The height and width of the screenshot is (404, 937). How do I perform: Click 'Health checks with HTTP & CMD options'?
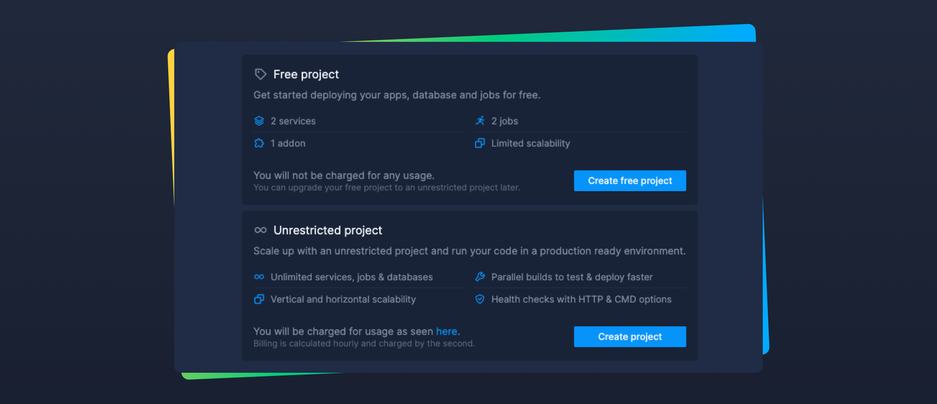point(581,299)
